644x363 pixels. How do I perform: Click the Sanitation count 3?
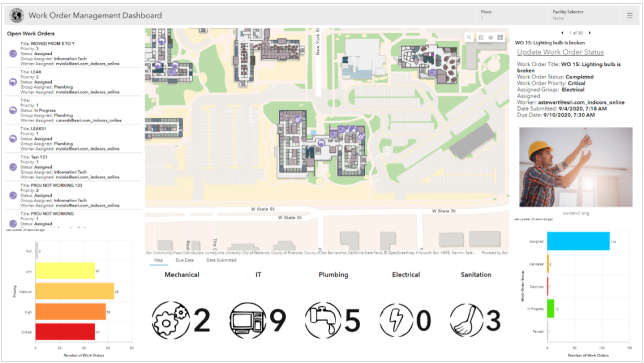493,321
